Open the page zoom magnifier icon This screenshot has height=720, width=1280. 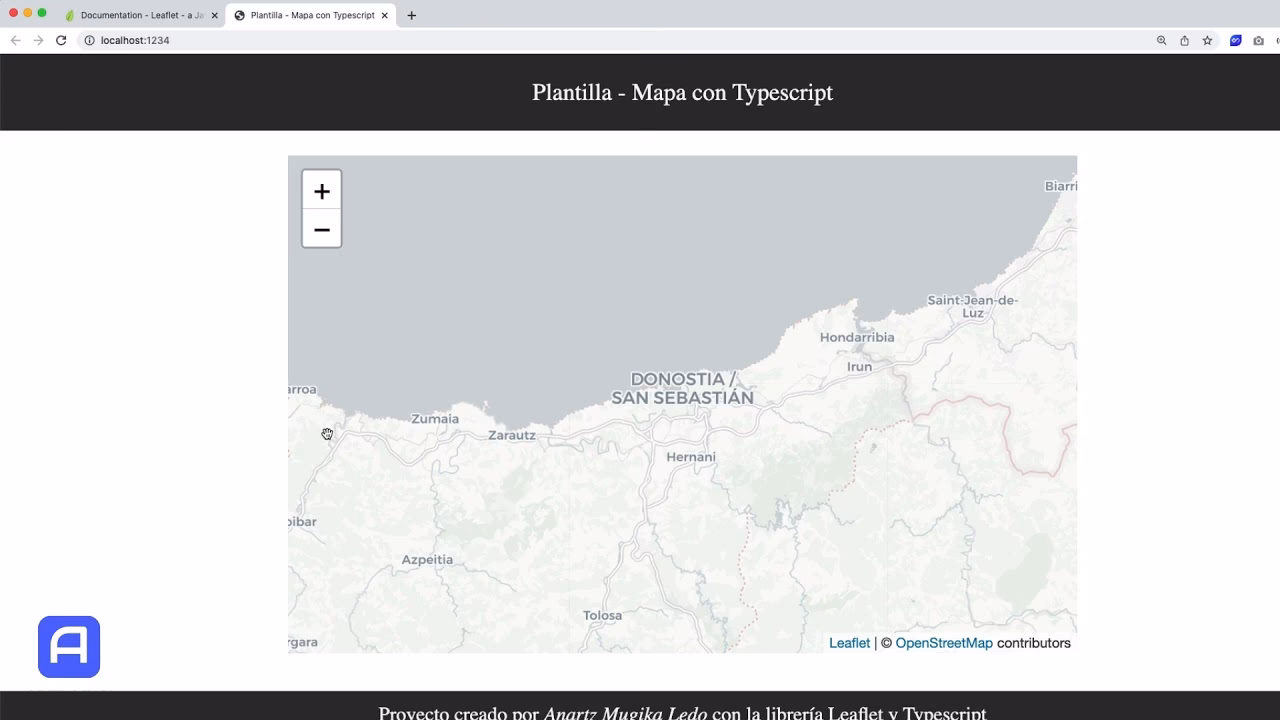point(1161,40)
